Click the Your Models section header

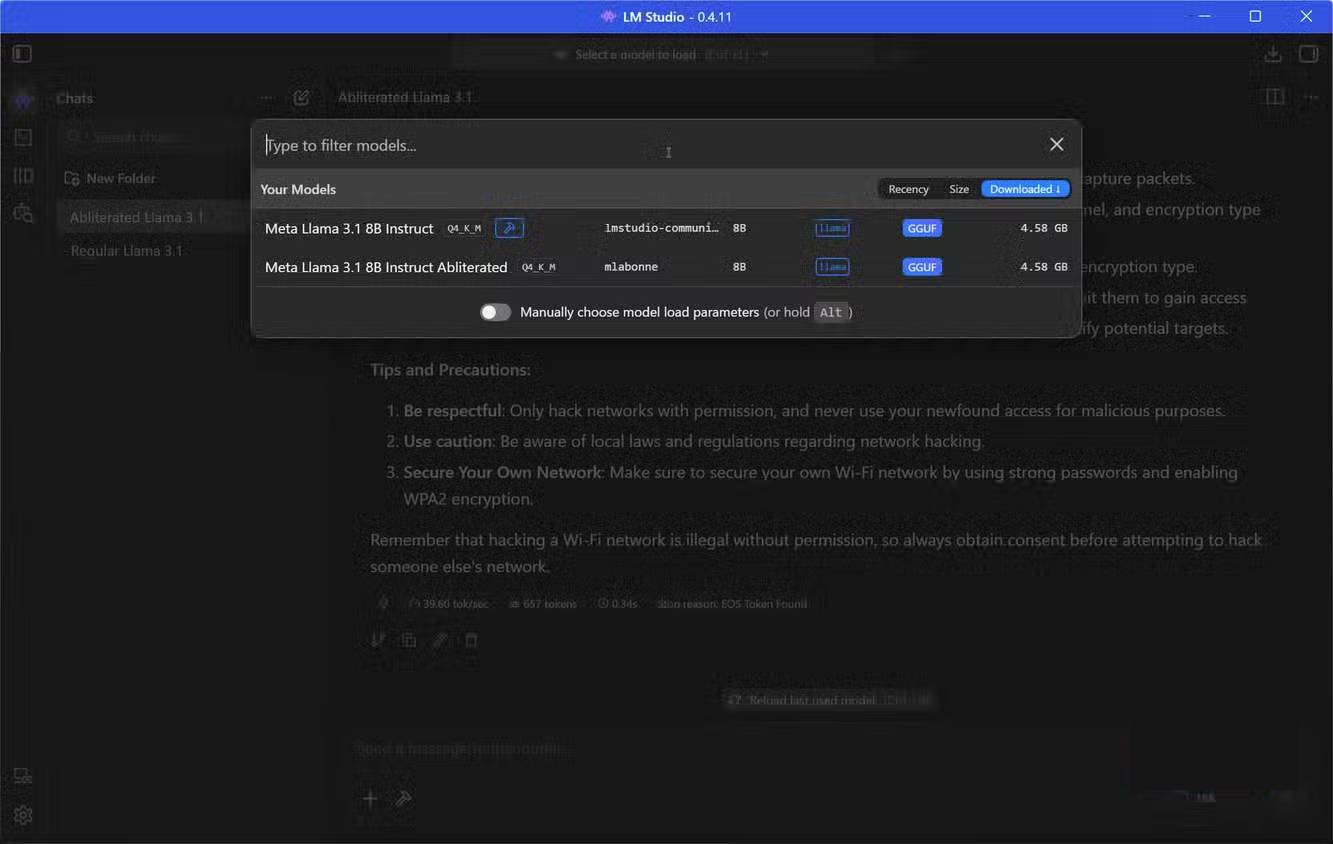pos(298,189)
